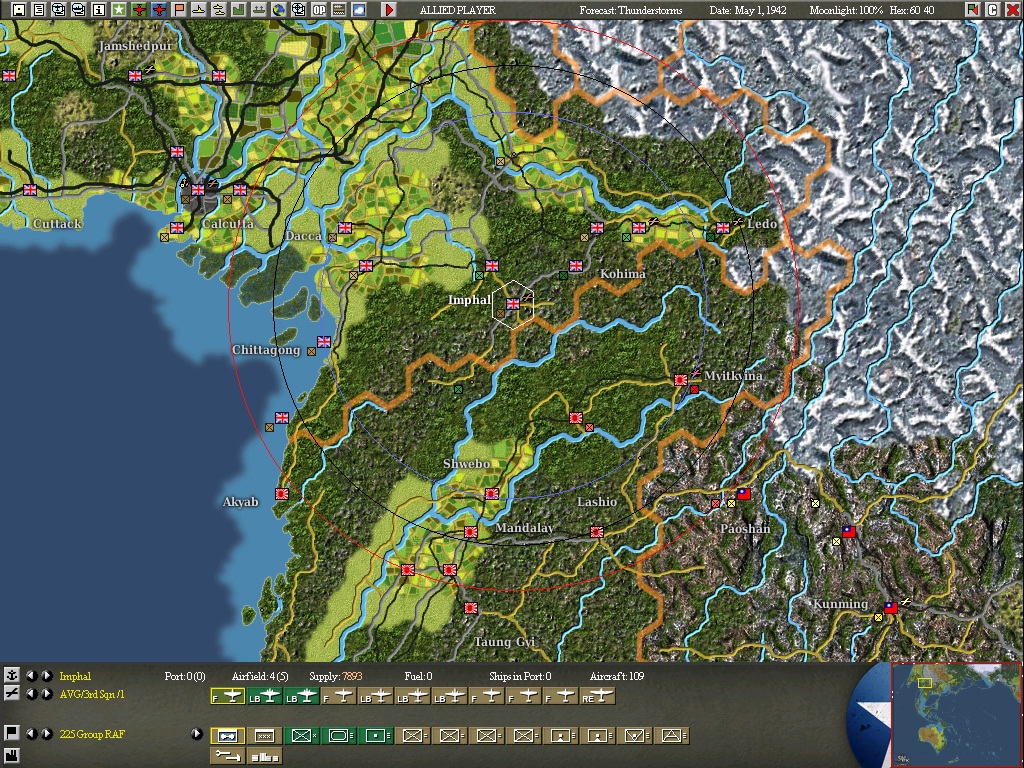Image resolution: width=1024 pixels, height=768 pixels.
Task: Click the green factory industry toolbar icon
Action: tap(238, 10)
